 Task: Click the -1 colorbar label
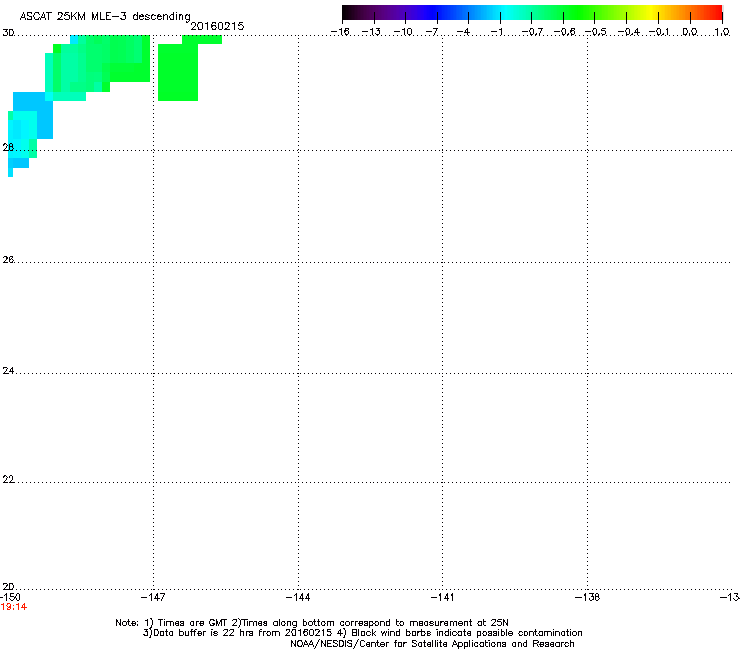(496, 32)
